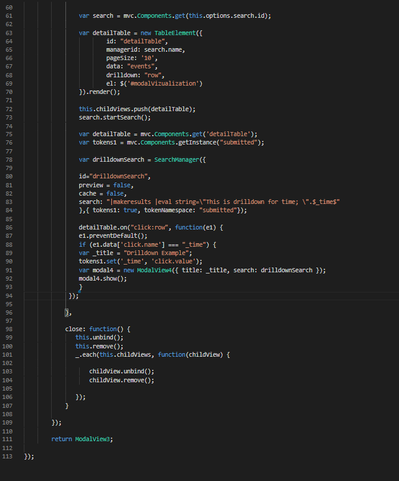Image resolution: width=399 pixels, height=481 pixels.
Task: Click 'childView.unbind();' line
Action: (x=122, y=371)
